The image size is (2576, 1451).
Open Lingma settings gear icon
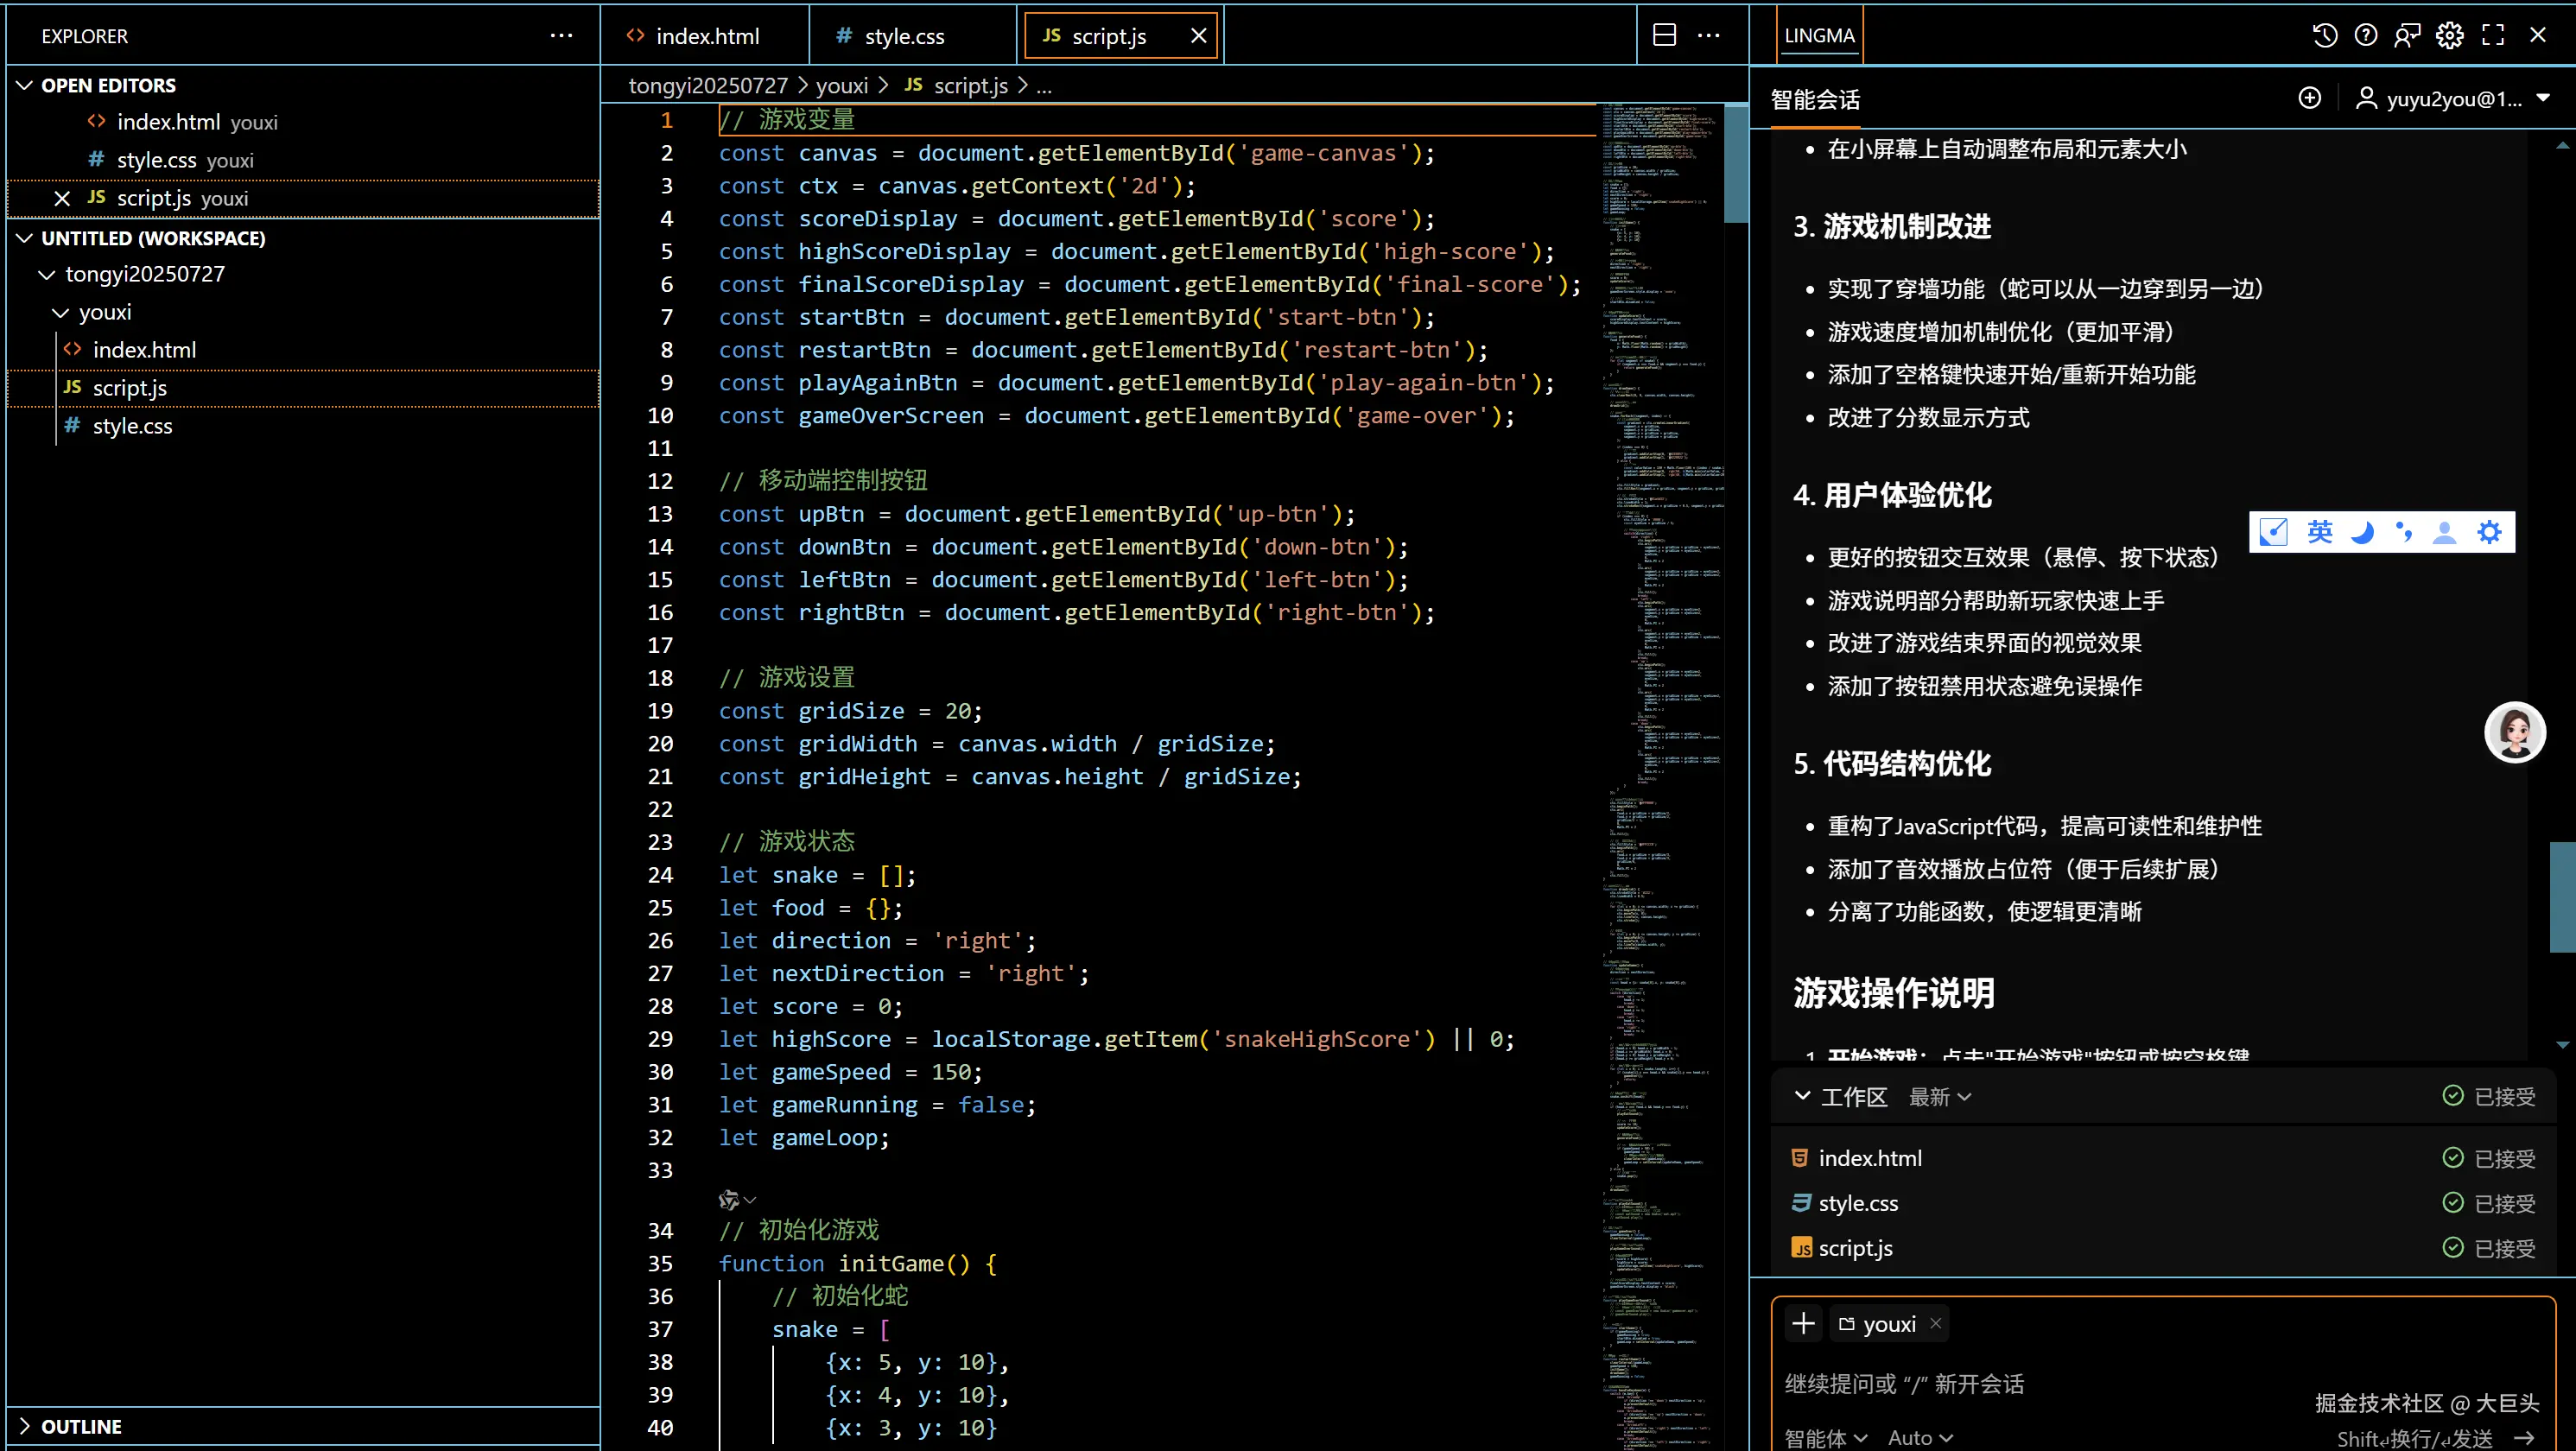(2449, 36)
